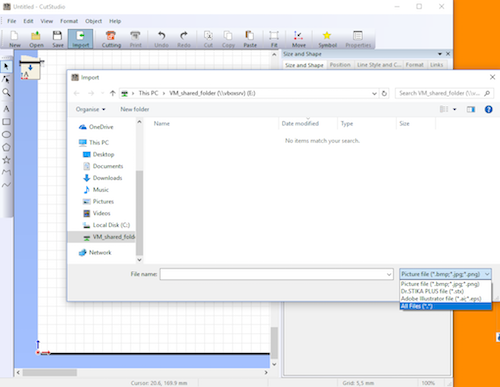The image size is (500, 387).
Task: Open the Help menu
Action: coord(115,21)
